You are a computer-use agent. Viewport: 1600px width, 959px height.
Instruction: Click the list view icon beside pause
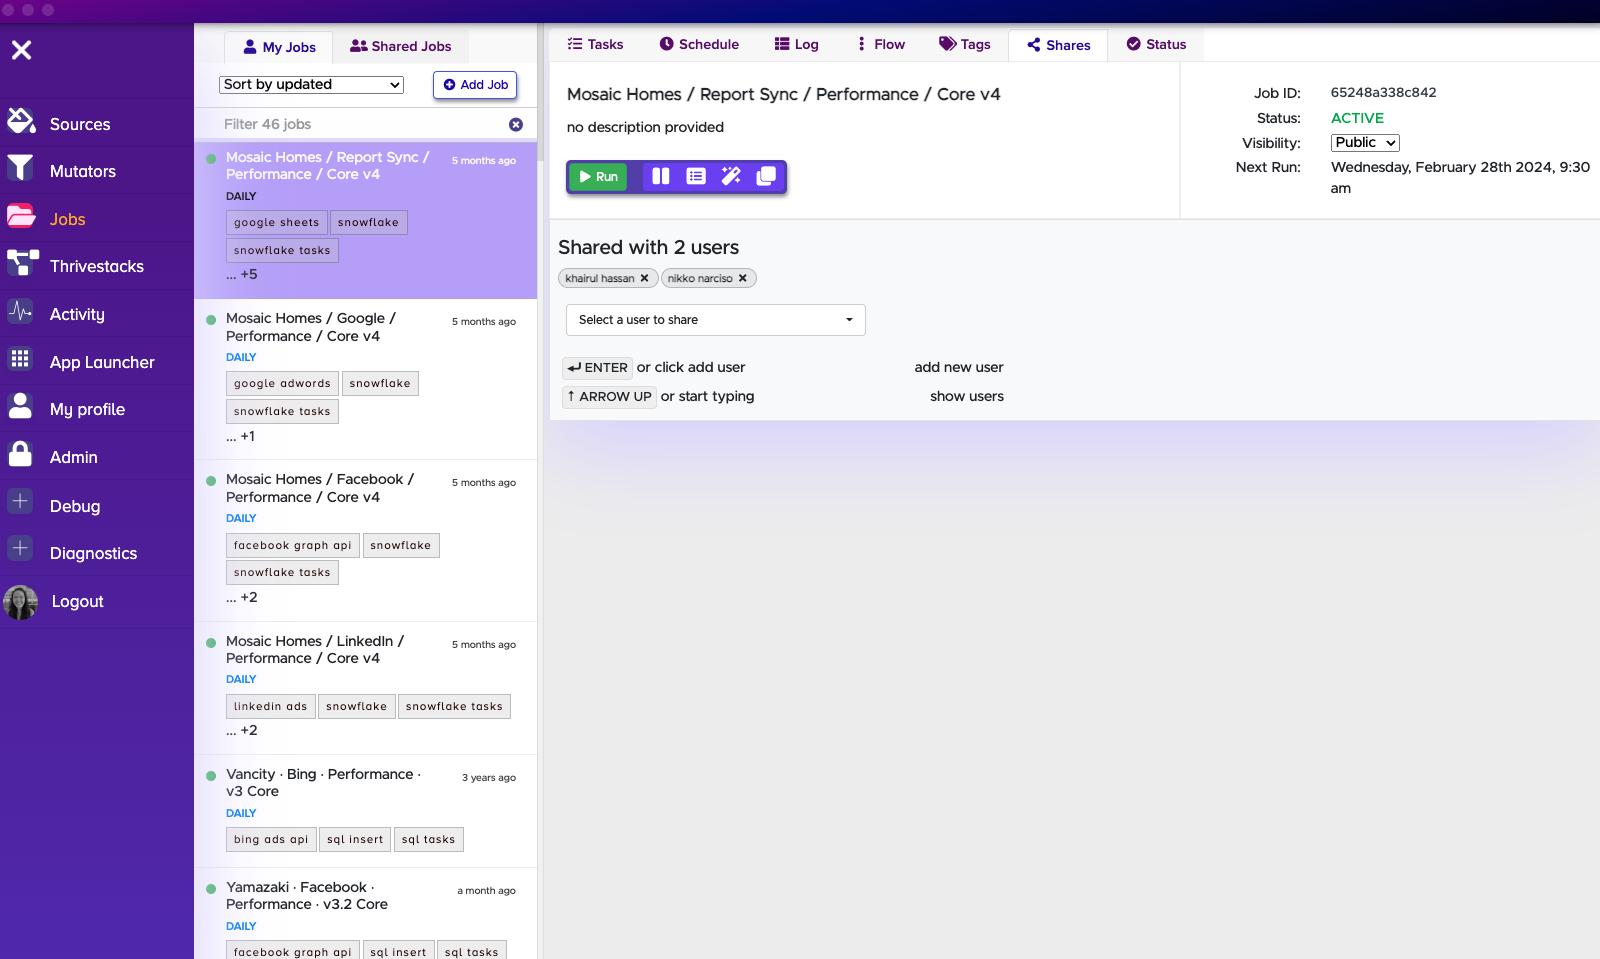[696, 176]
